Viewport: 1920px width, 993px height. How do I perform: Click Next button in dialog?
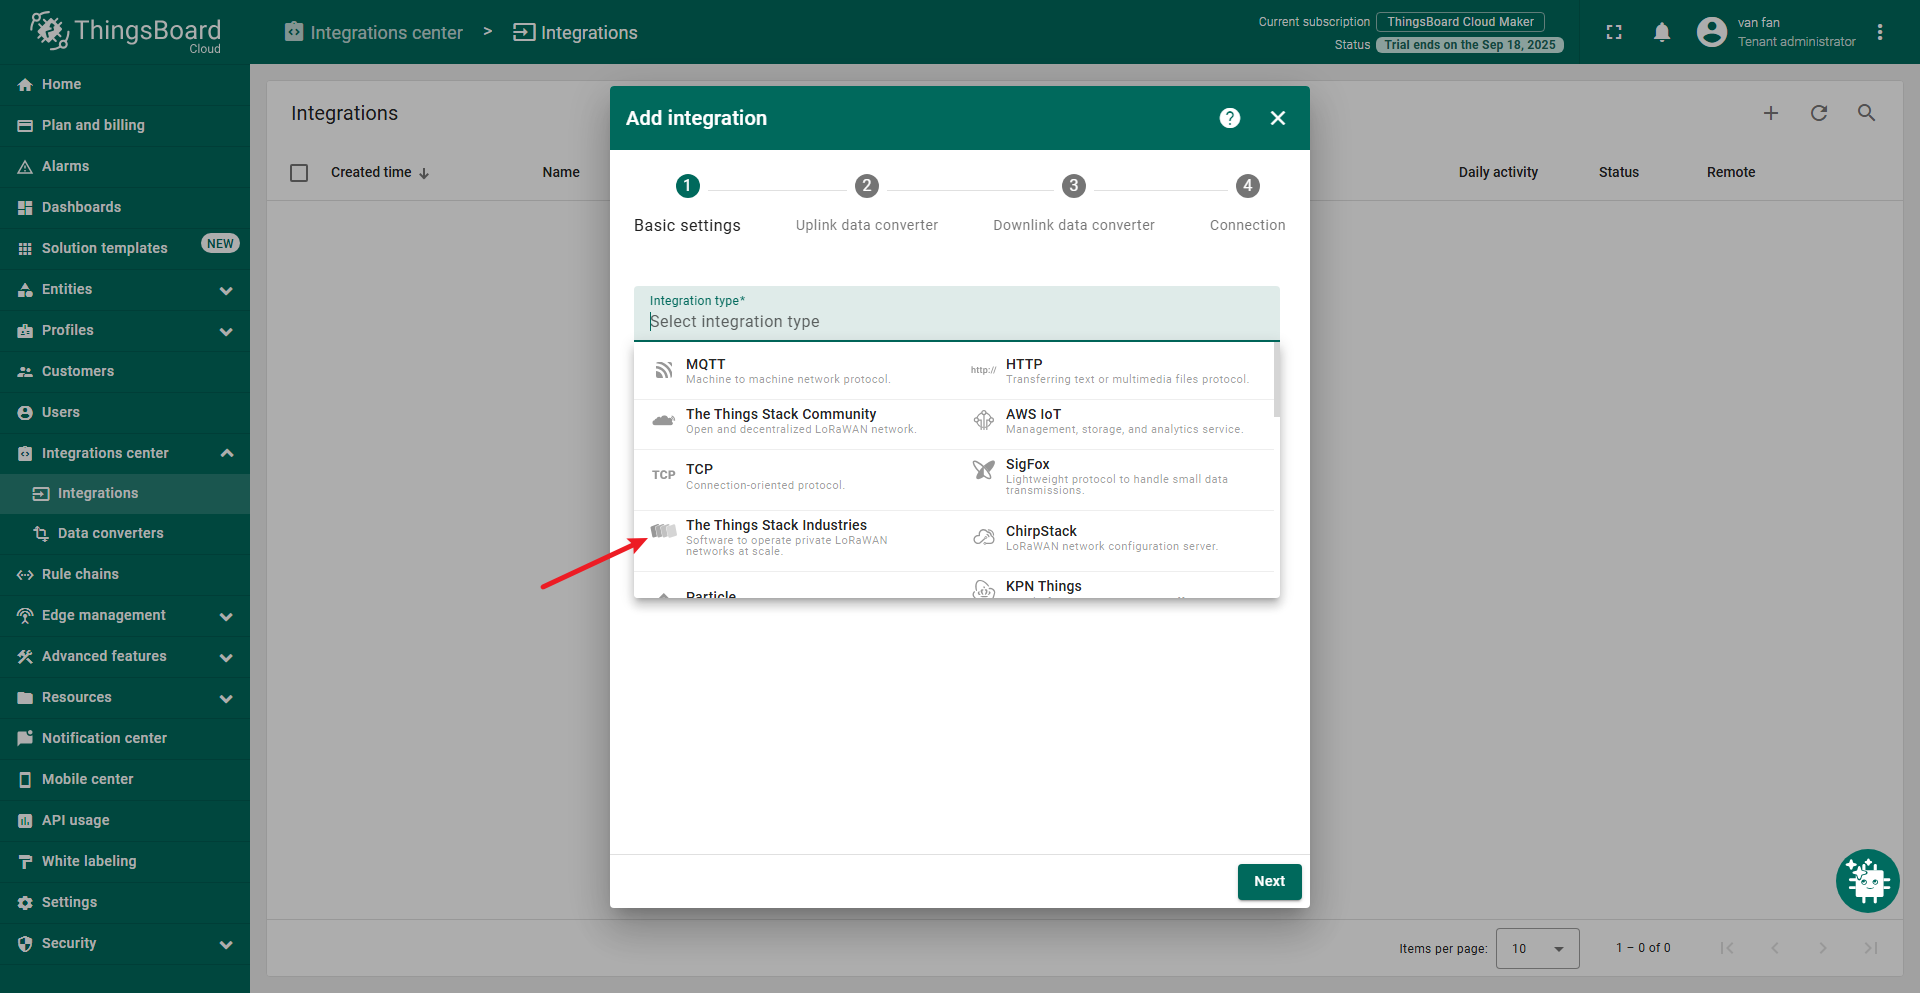pos(1269,881)
